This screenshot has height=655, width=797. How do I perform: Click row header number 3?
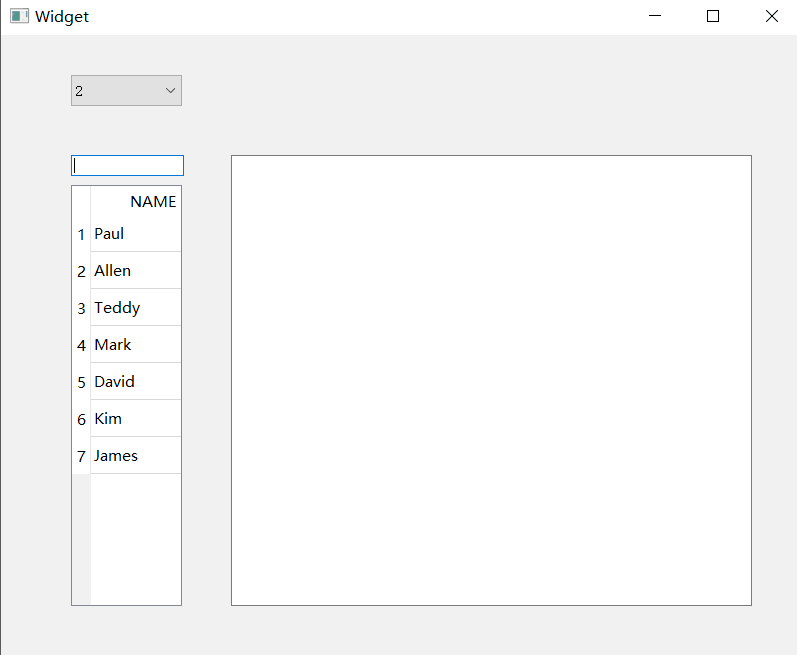[x=81, y=309]
